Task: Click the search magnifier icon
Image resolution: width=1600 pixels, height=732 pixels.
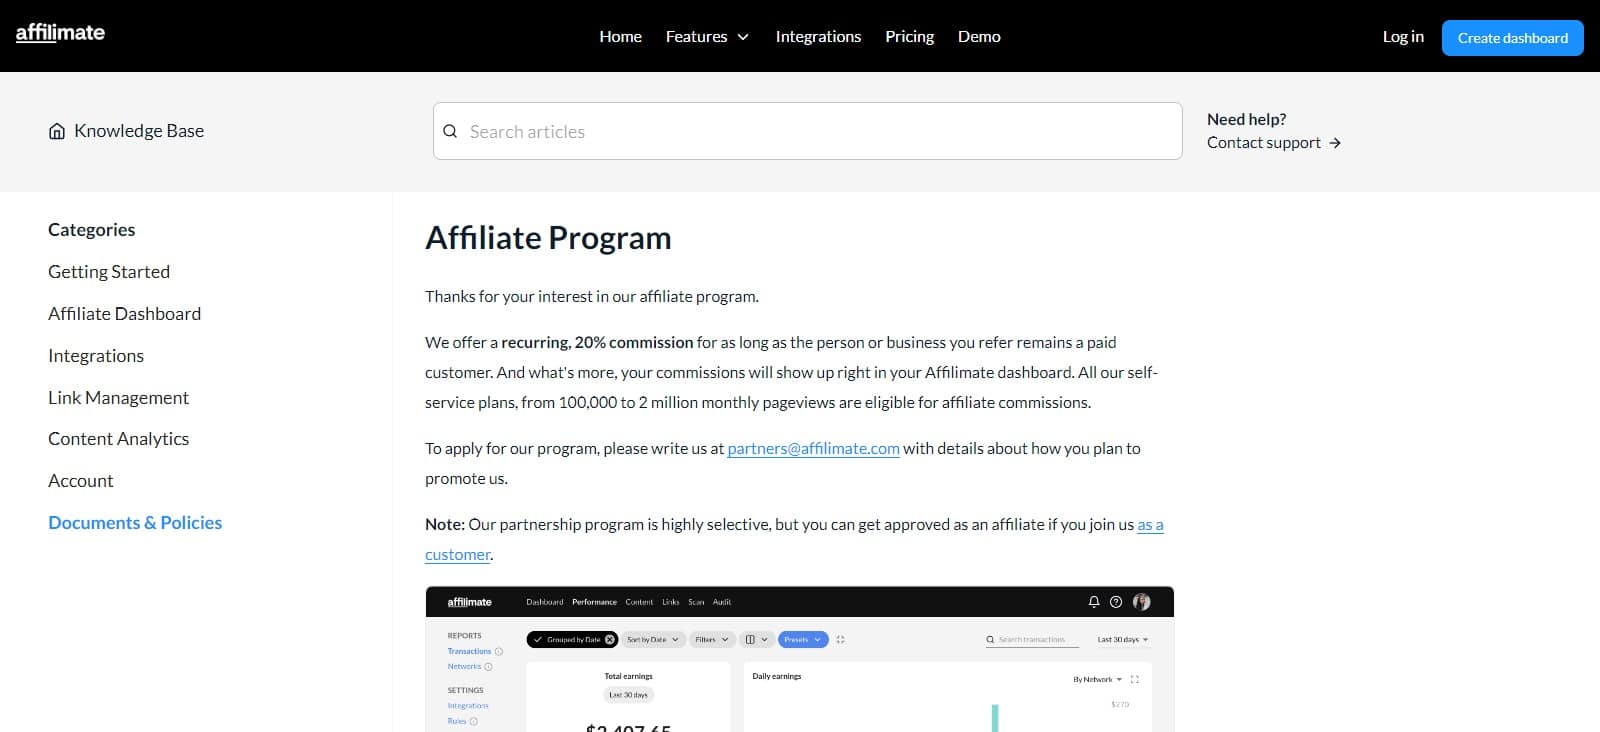Action: [450, 131]
